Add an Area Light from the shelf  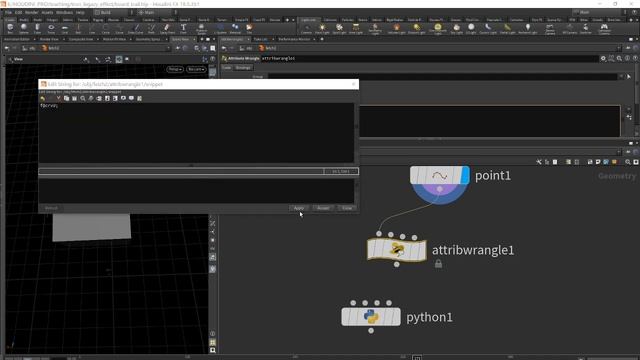point(356,29)
